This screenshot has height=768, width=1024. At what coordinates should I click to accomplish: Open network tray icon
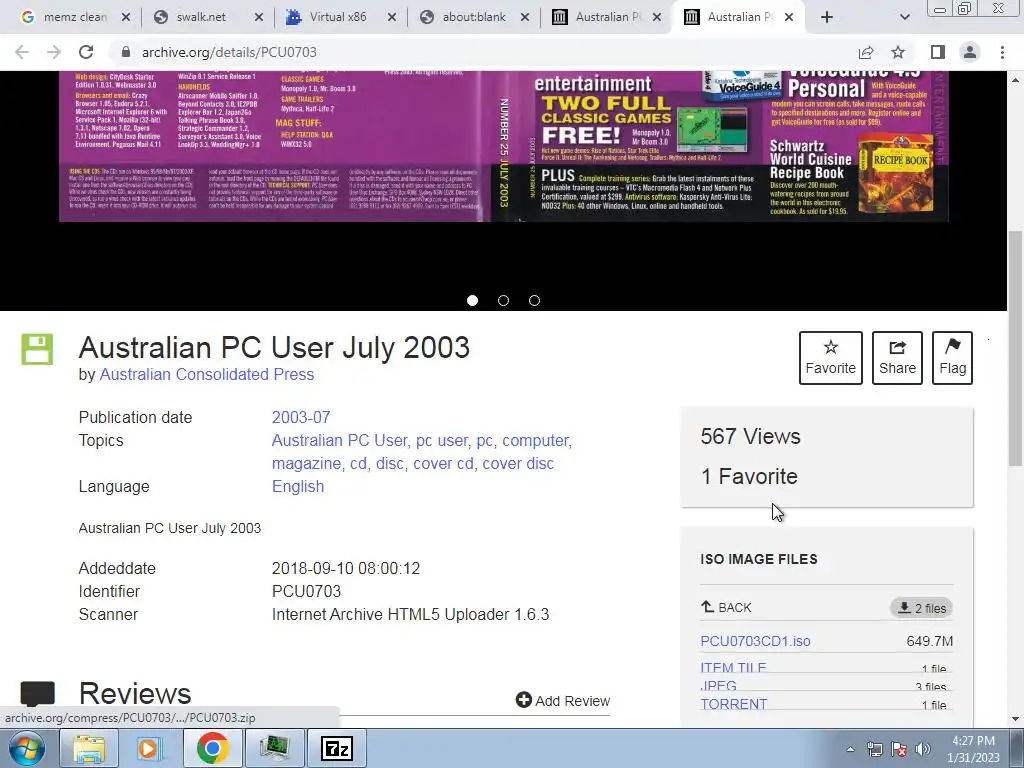[x=874, y=749]
